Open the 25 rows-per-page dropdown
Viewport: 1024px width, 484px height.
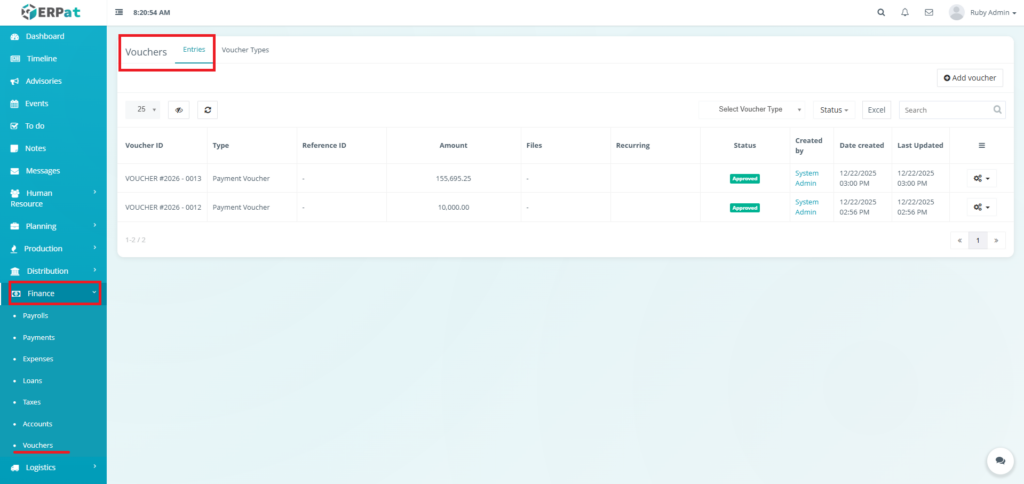[x=143, y=110]
